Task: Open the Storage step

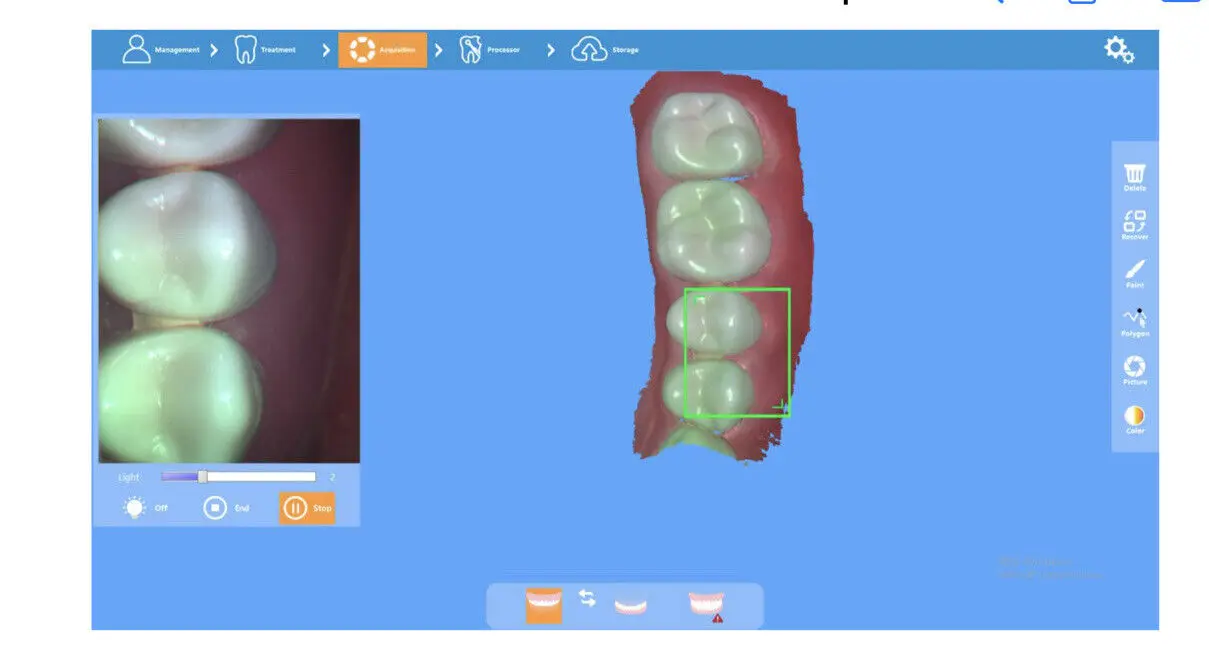Action: (x=605, y=50)
